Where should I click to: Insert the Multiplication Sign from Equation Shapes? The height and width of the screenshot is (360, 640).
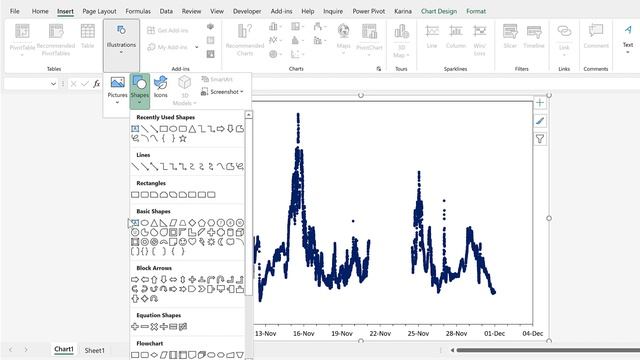(154, 327)
